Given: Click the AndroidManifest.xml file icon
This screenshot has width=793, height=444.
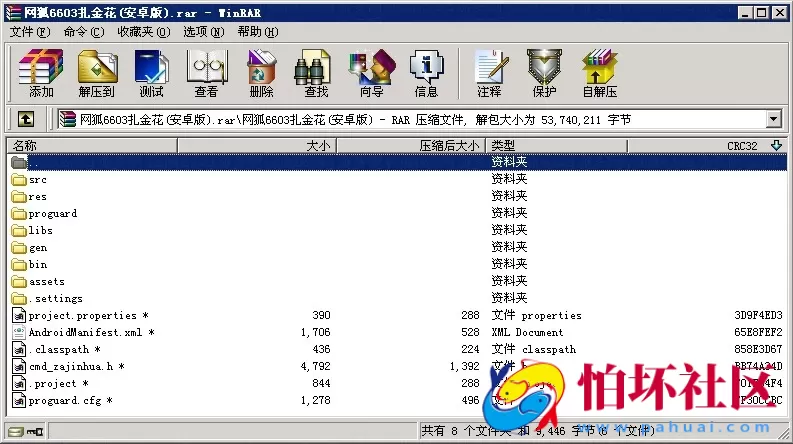Looking at the screenshot, I should (19, 332).
